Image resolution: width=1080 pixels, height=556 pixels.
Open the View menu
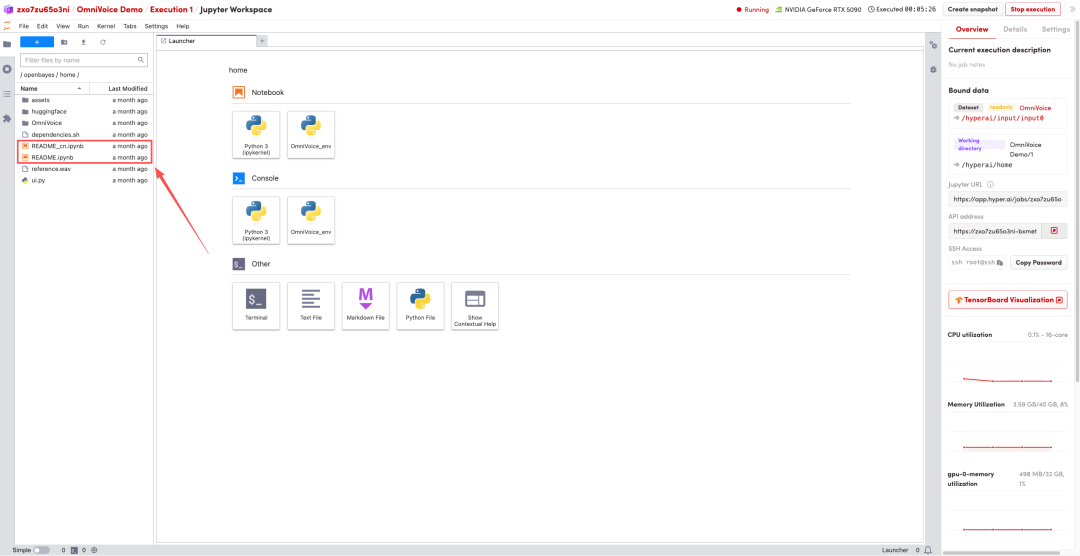coord(63,26)
